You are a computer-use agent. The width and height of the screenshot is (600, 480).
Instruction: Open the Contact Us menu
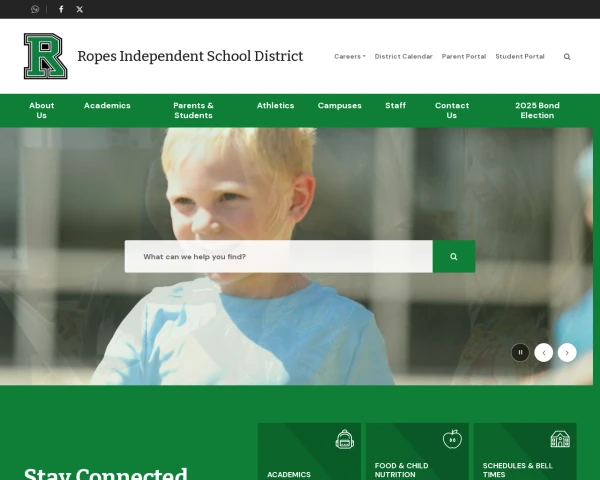pyautogui.click(x=452, y=110)
